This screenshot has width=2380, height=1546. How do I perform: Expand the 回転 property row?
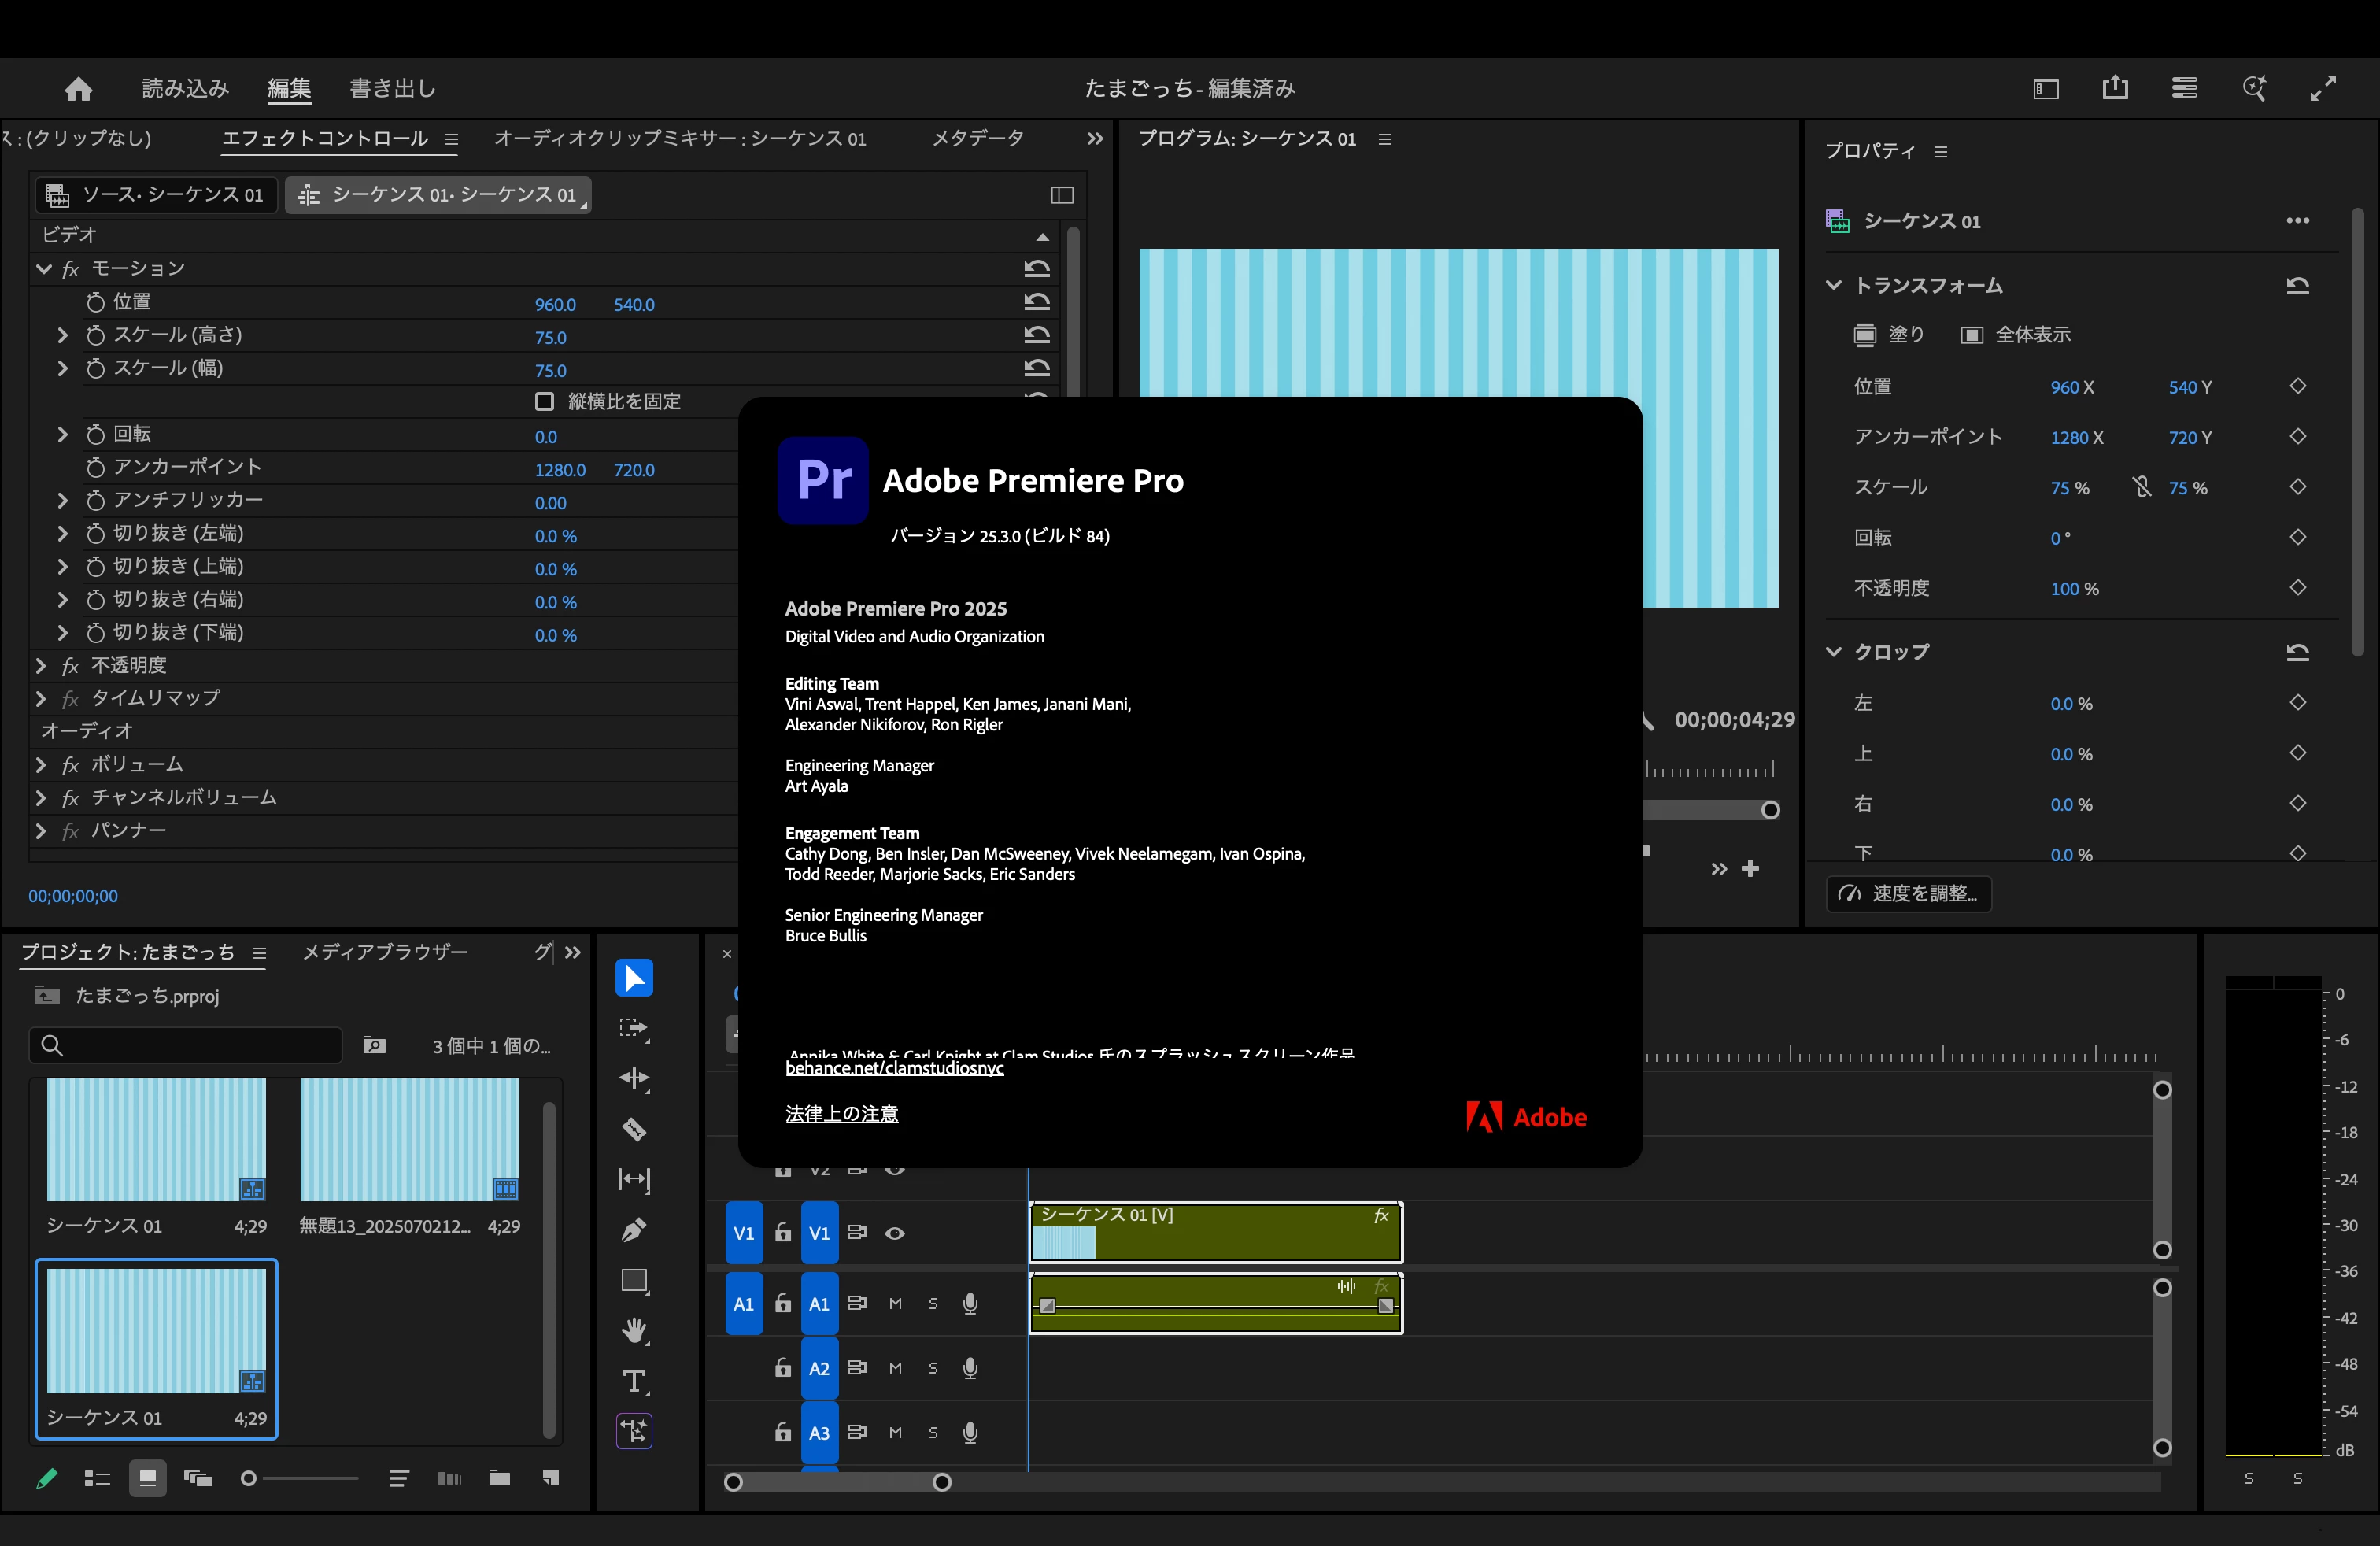[62, 434]
